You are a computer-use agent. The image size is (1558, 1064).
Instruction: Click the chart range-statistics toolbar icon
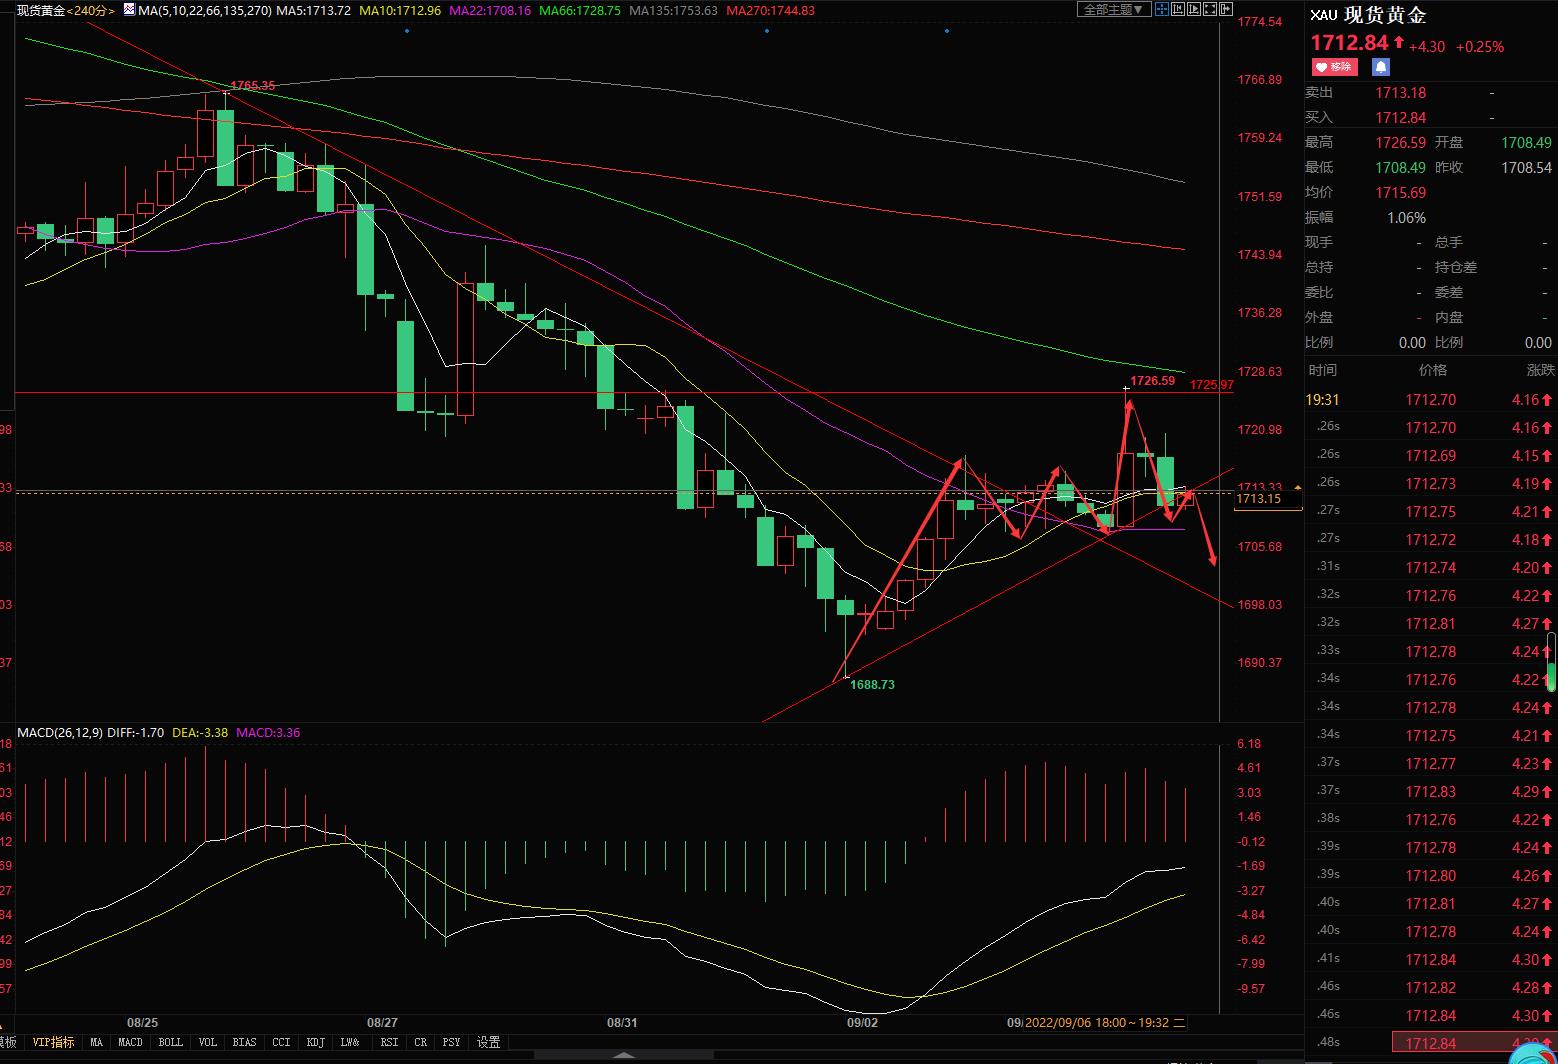[1178, 9]
